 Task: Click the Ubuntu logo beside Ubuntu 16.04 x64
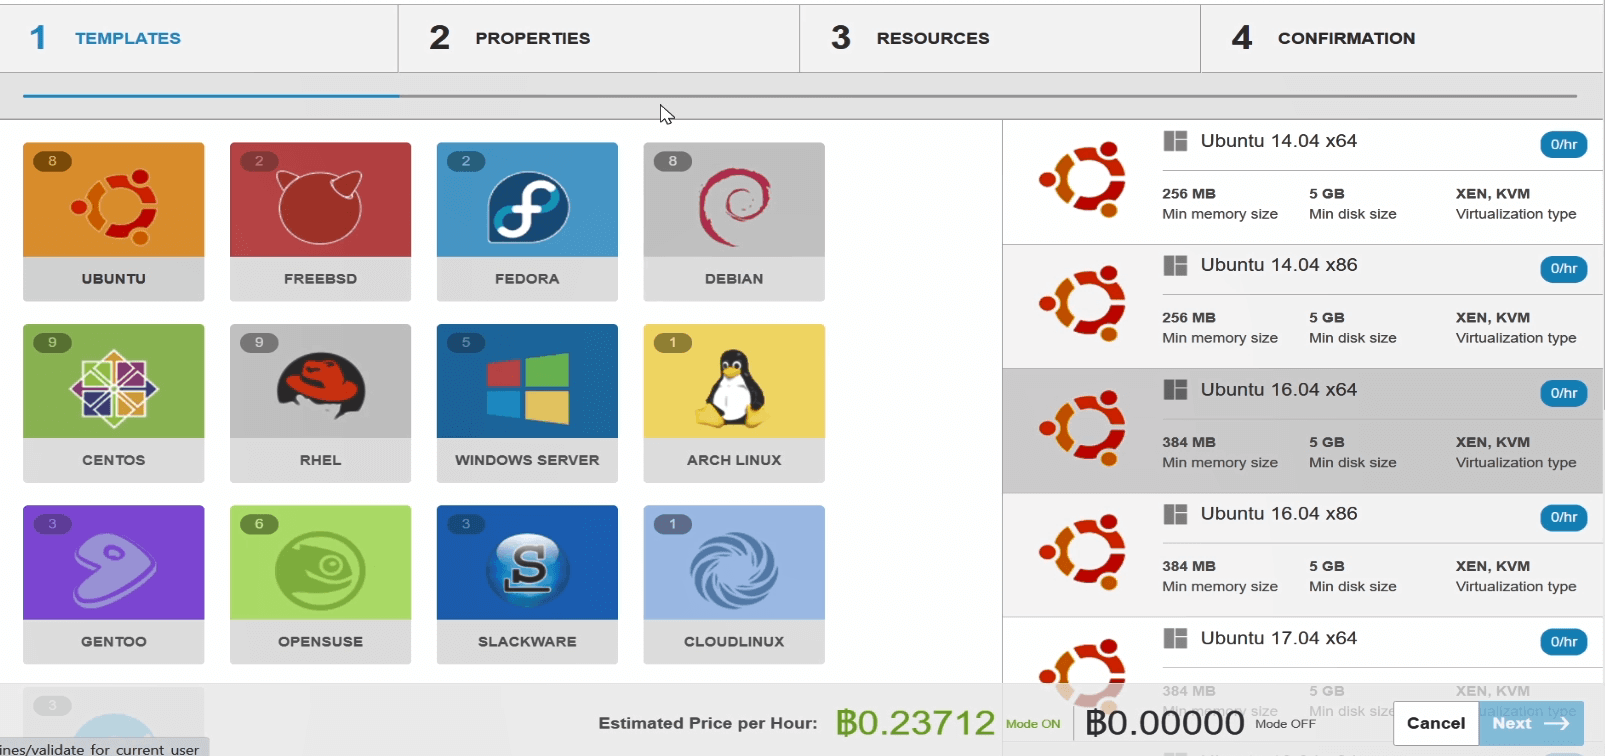[1083, 428]
